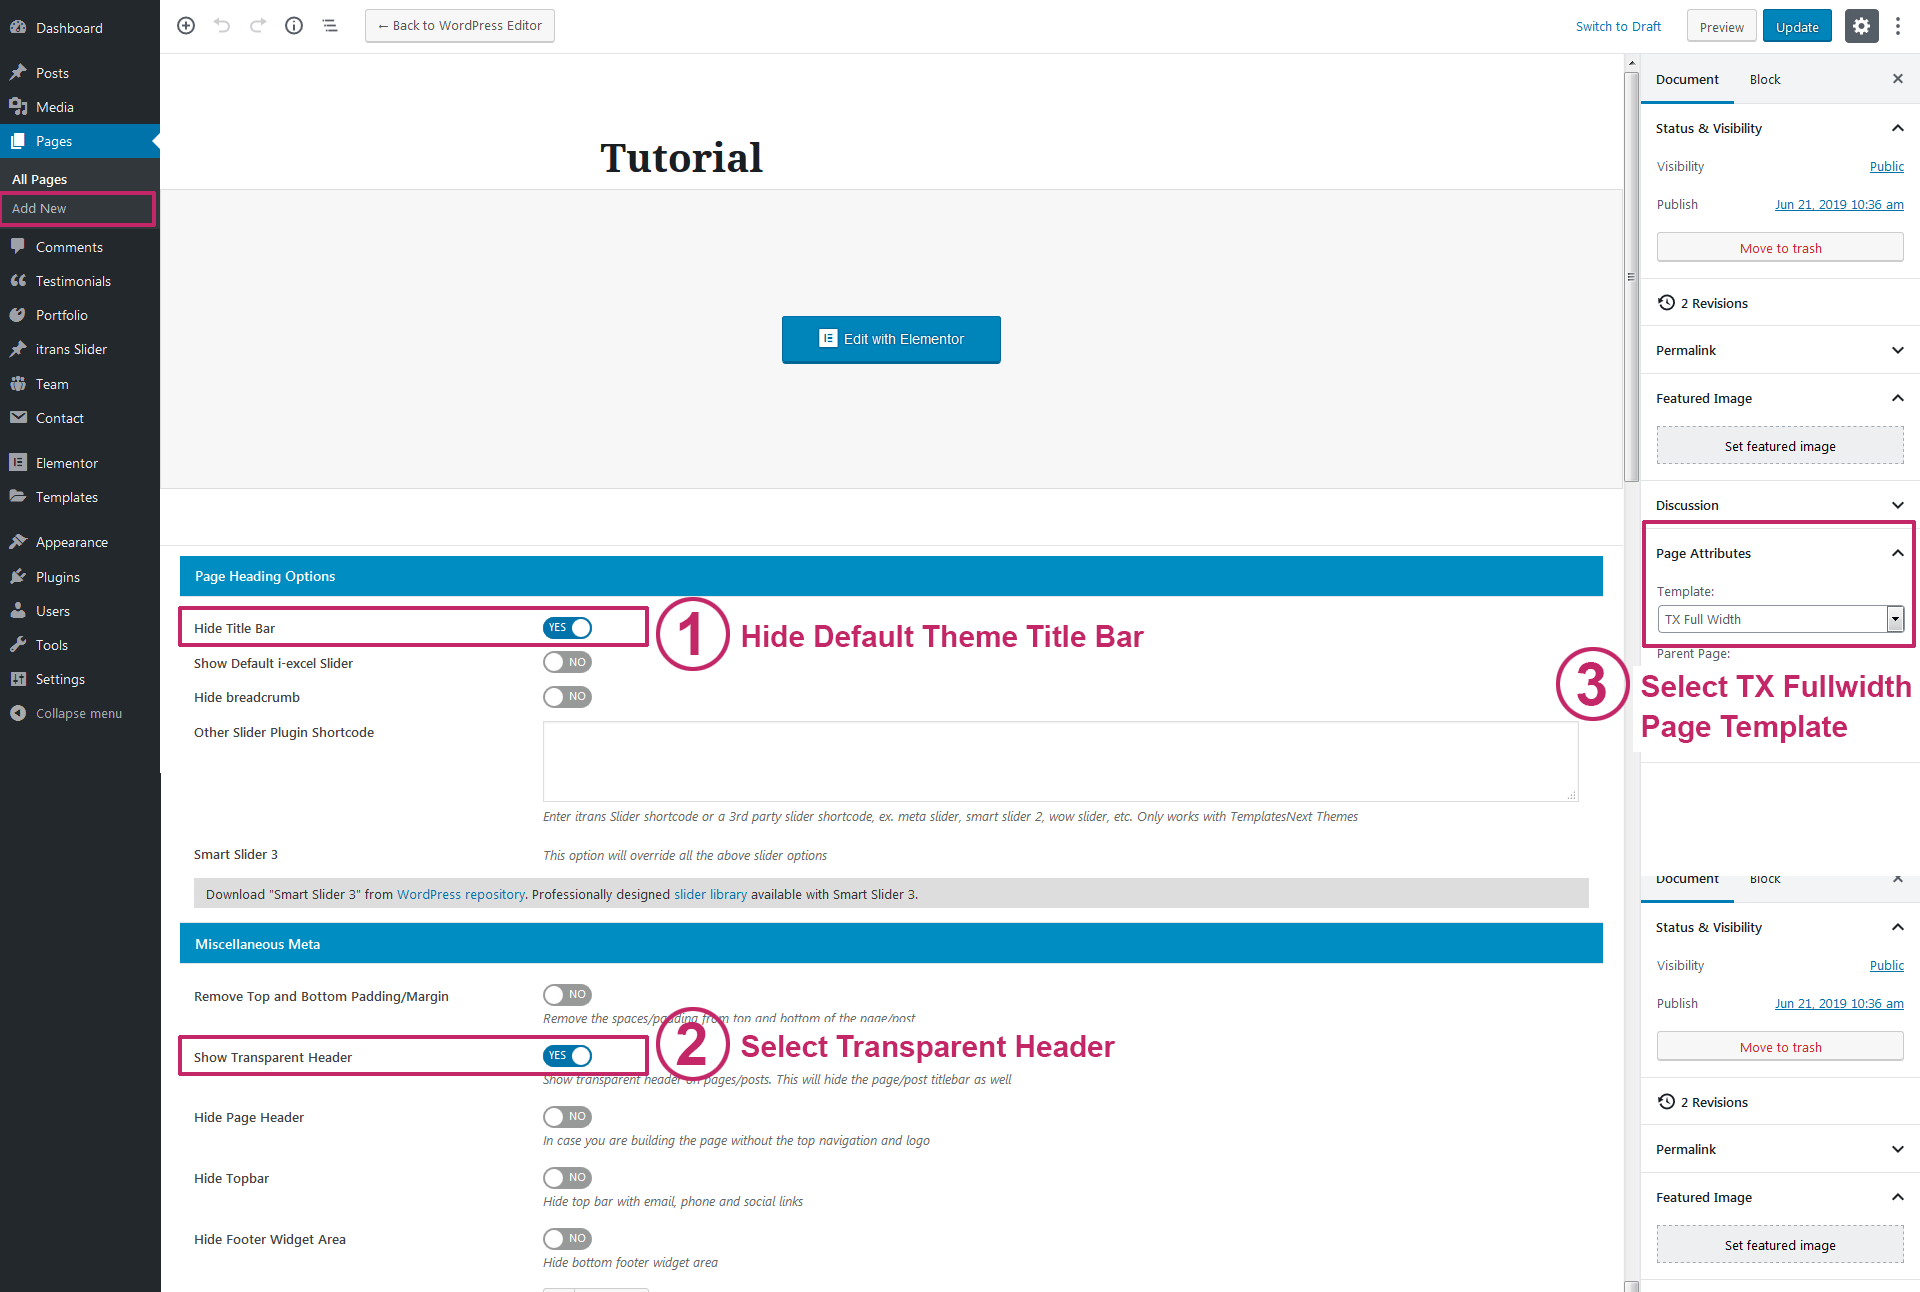Click in the Other Slider Plugin Shortcode textarea
The width and height of the screenshot is (1920, 1292).
(1060, 761)
